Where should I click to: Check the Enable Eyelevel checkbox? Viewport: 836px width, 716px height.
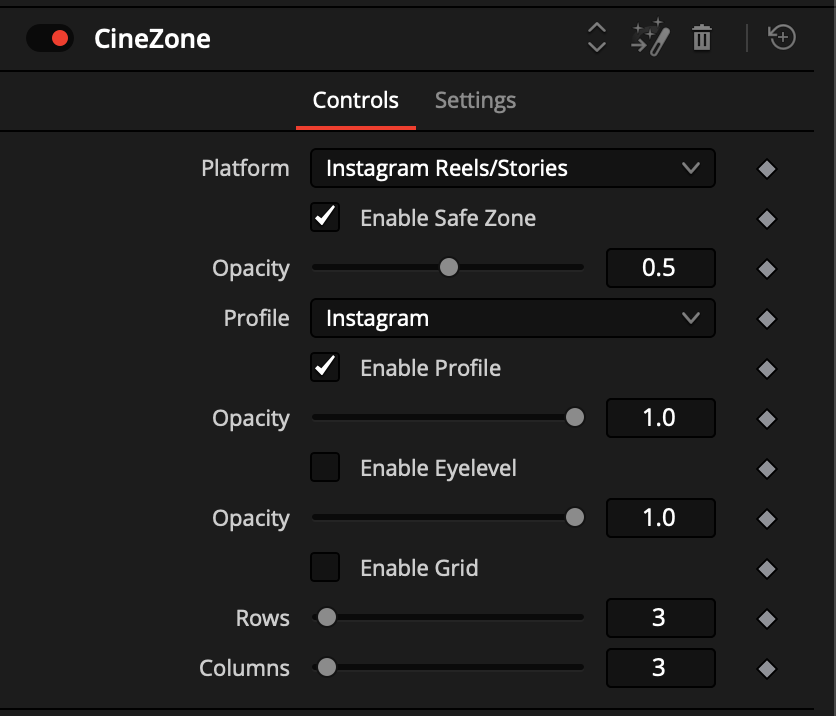[x=325, y=467]
